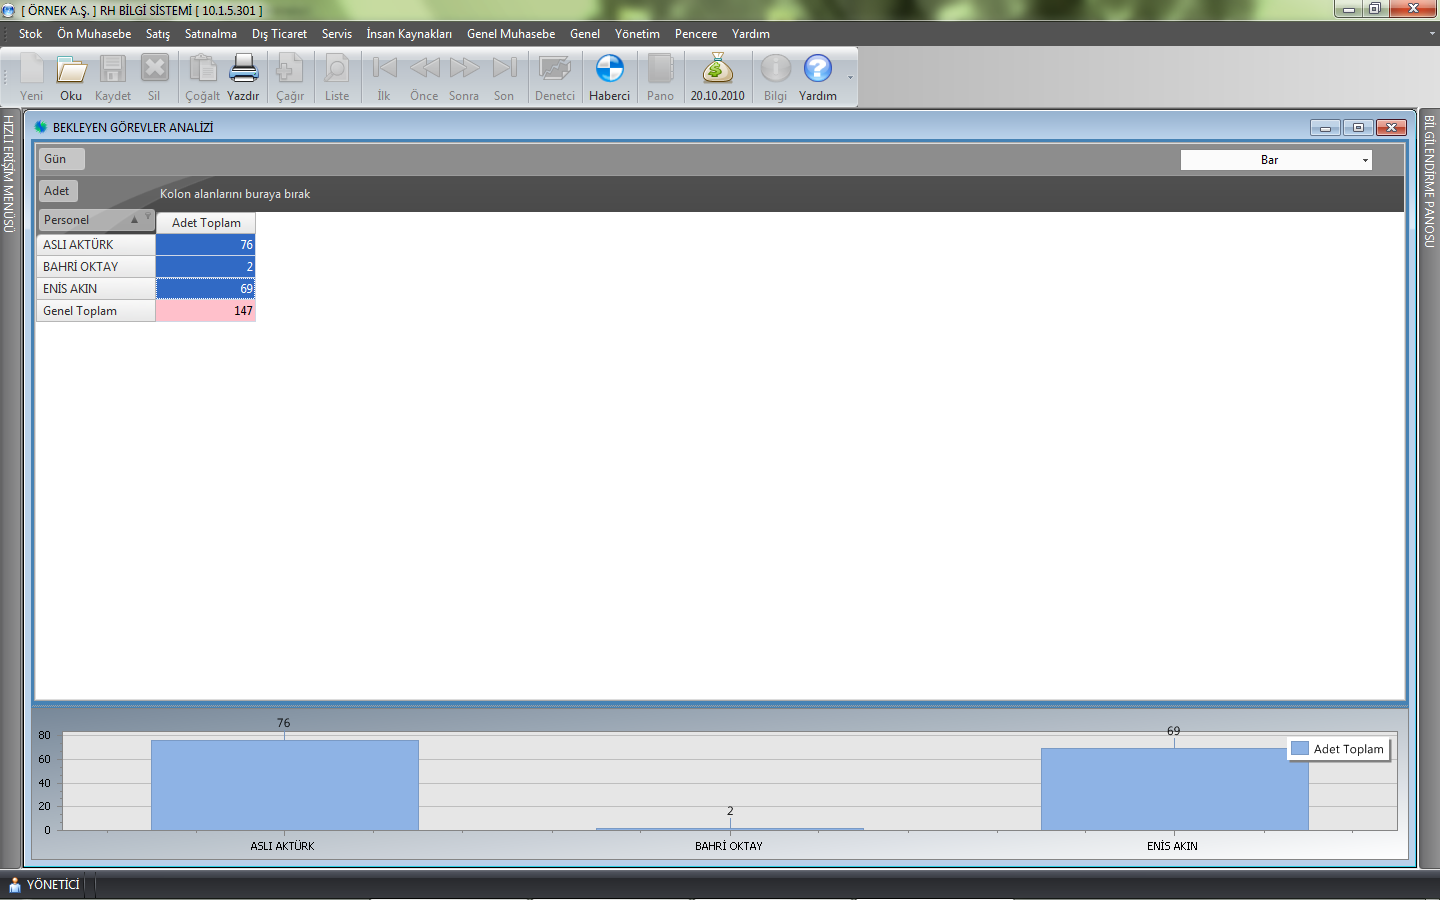This screenshot has height=900, width=1440.
Task: Open Yardım help question-mark icon
Action: [817, 70]
